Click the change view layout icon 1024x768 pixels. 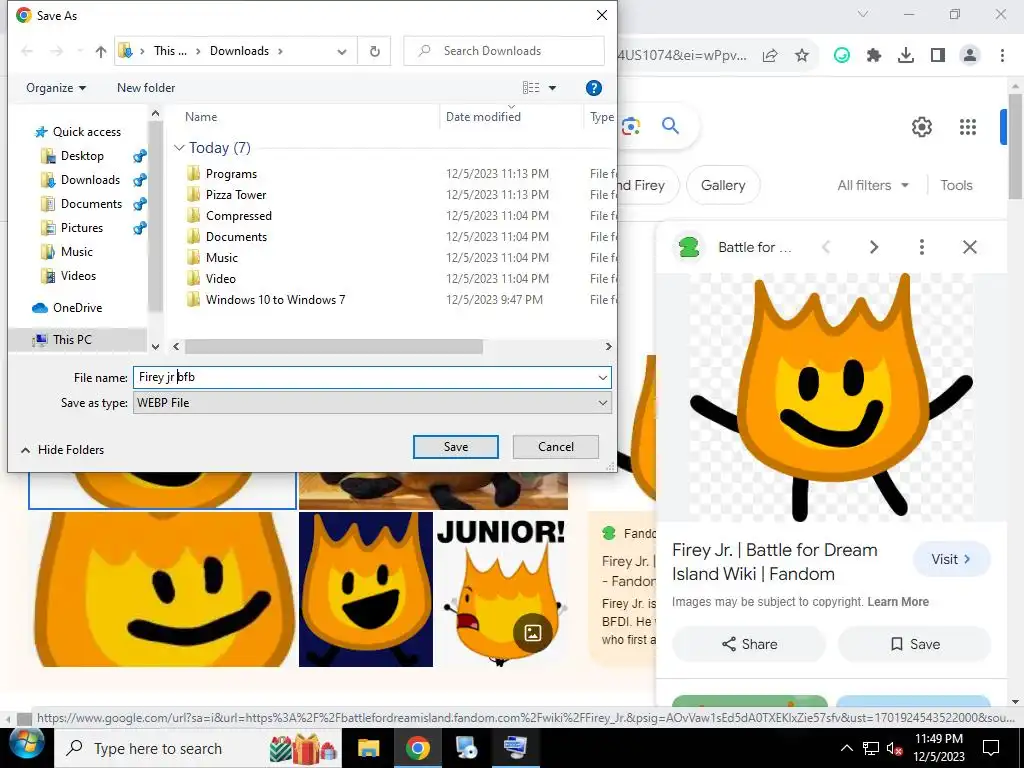coord(531,88)
